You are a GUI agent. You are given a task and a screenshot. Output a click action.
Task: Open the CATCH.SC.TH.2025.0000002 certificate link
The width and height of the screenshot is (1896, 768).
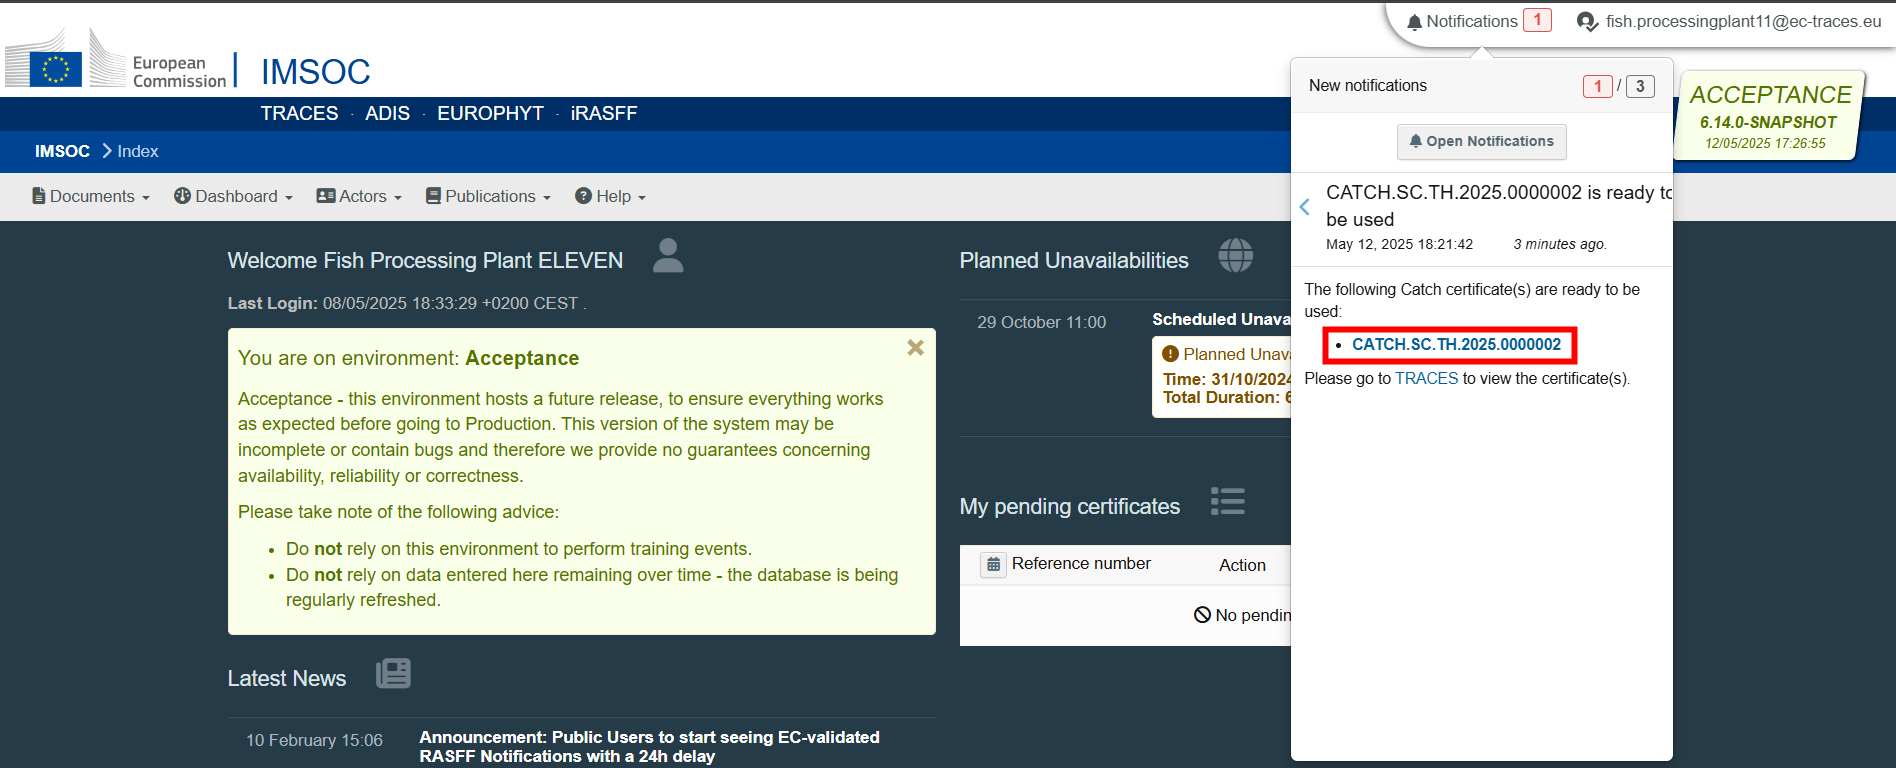pyautogui.click(x=1456, y=345)
